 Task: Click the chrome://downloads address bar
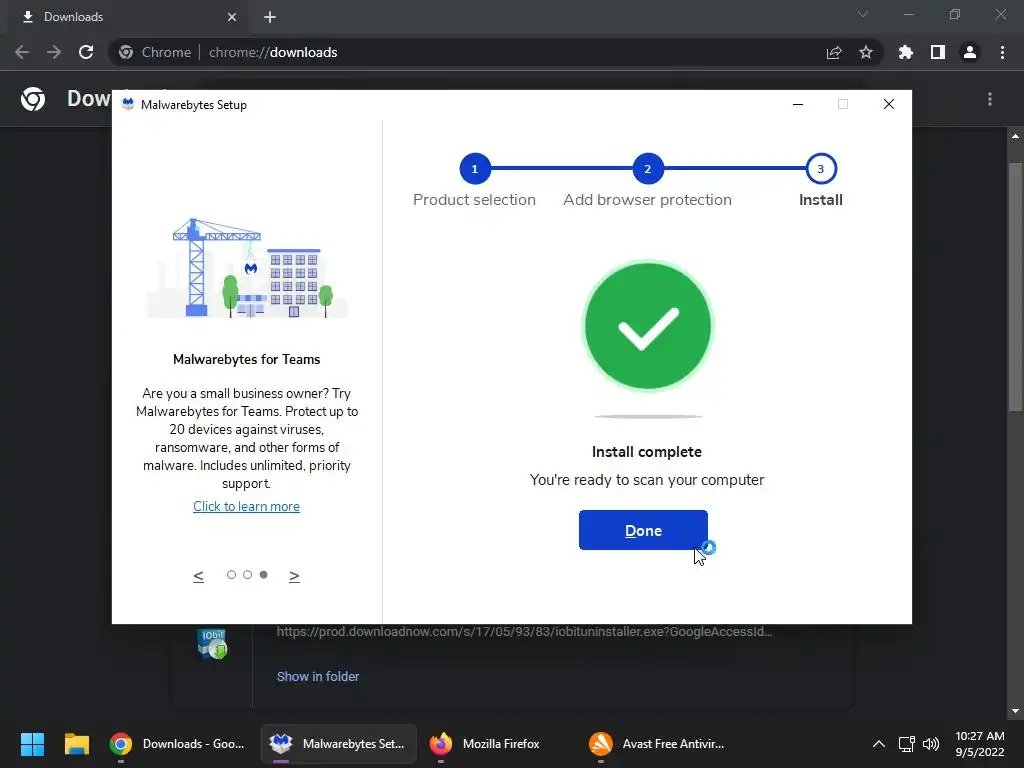496,52
